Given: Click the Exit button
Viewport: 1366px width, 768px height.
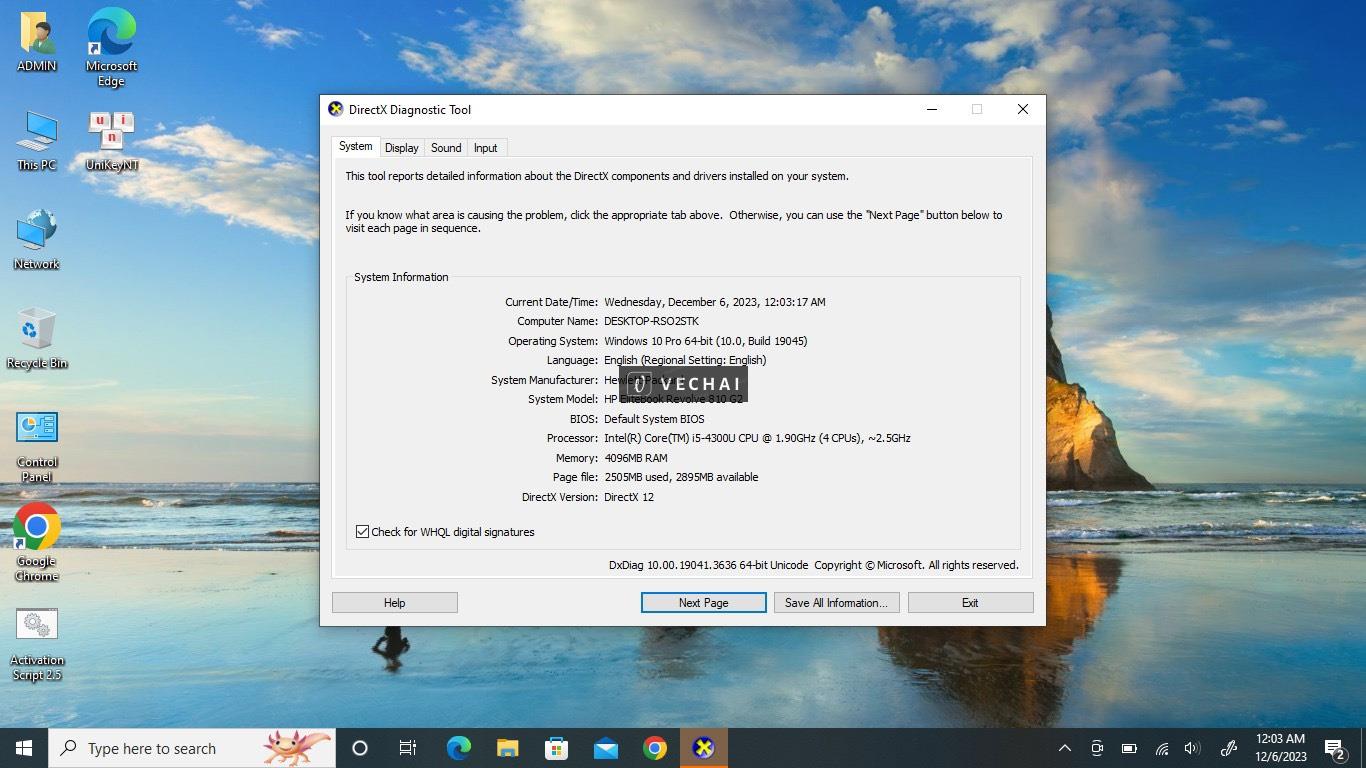Looking at the screenshot, I should point(970,603).
